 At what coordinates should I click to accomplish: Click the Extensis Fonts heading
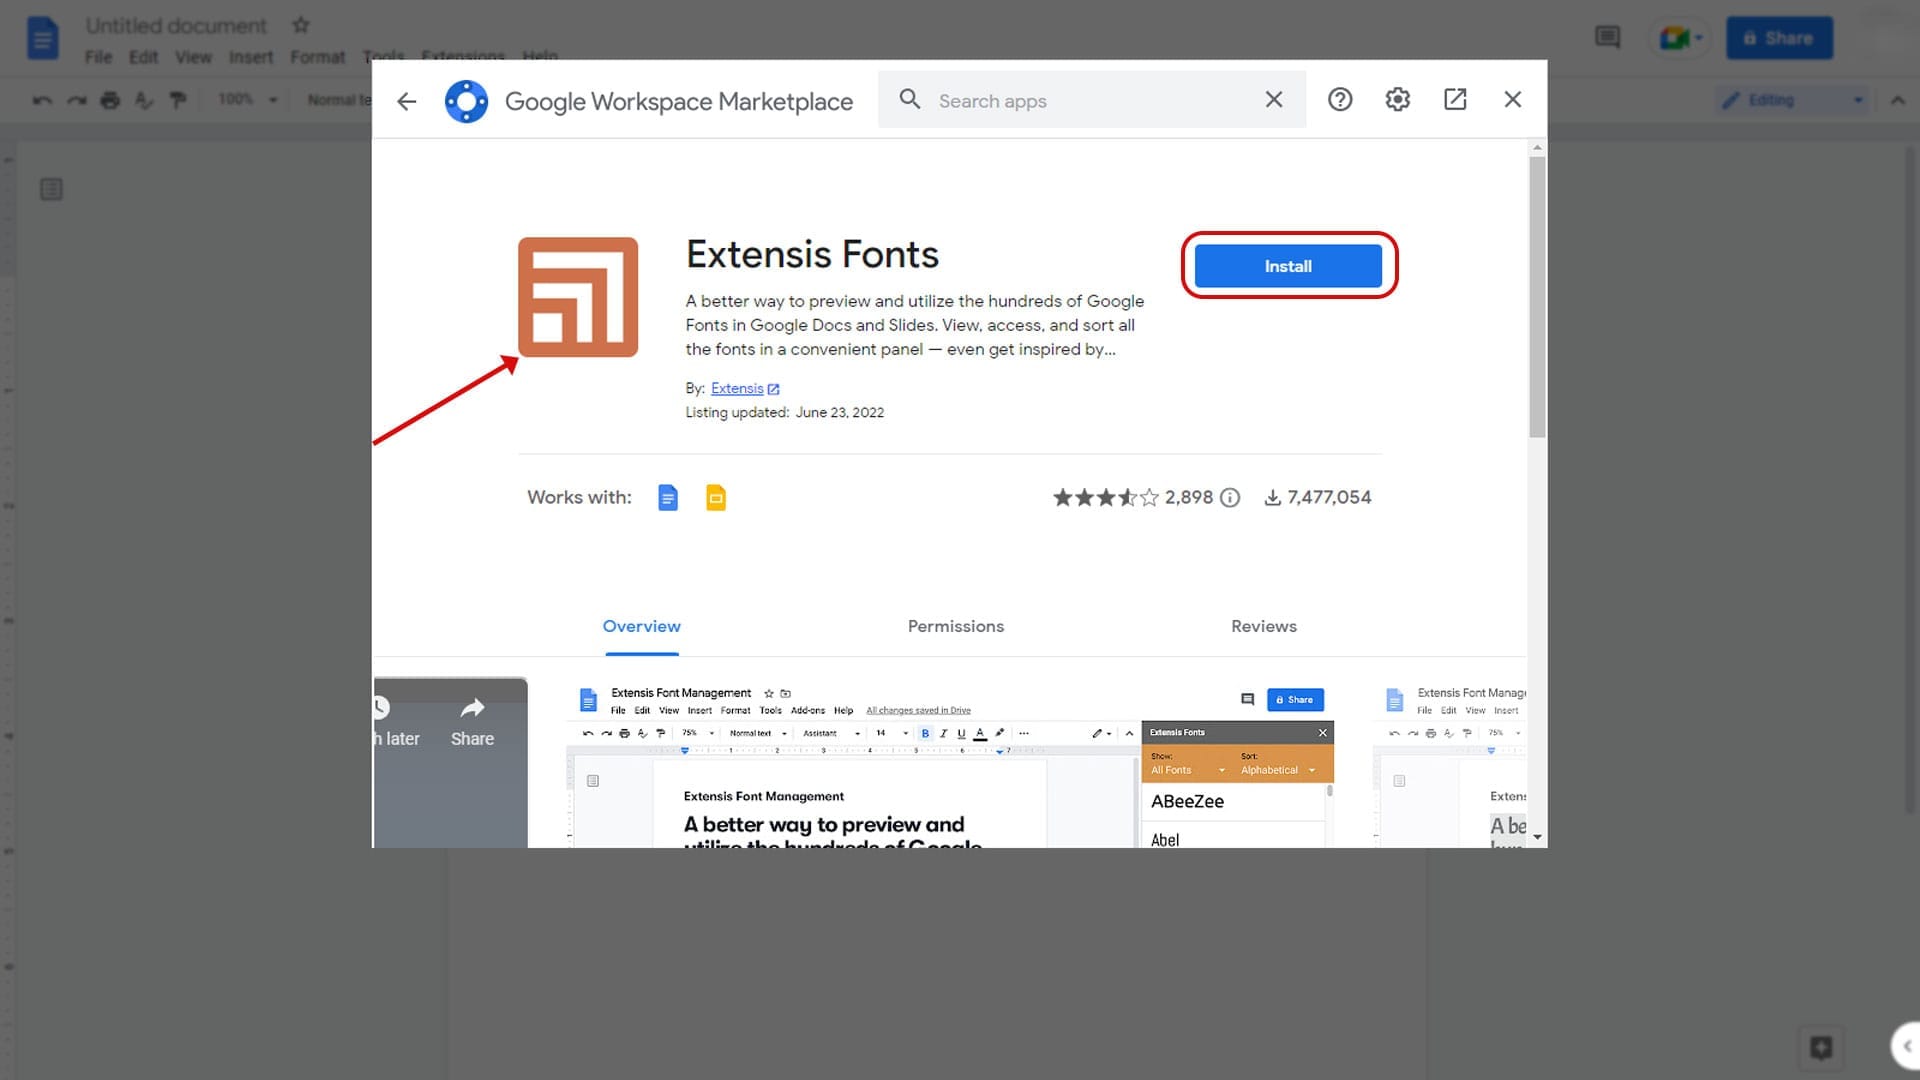point(812,254)
